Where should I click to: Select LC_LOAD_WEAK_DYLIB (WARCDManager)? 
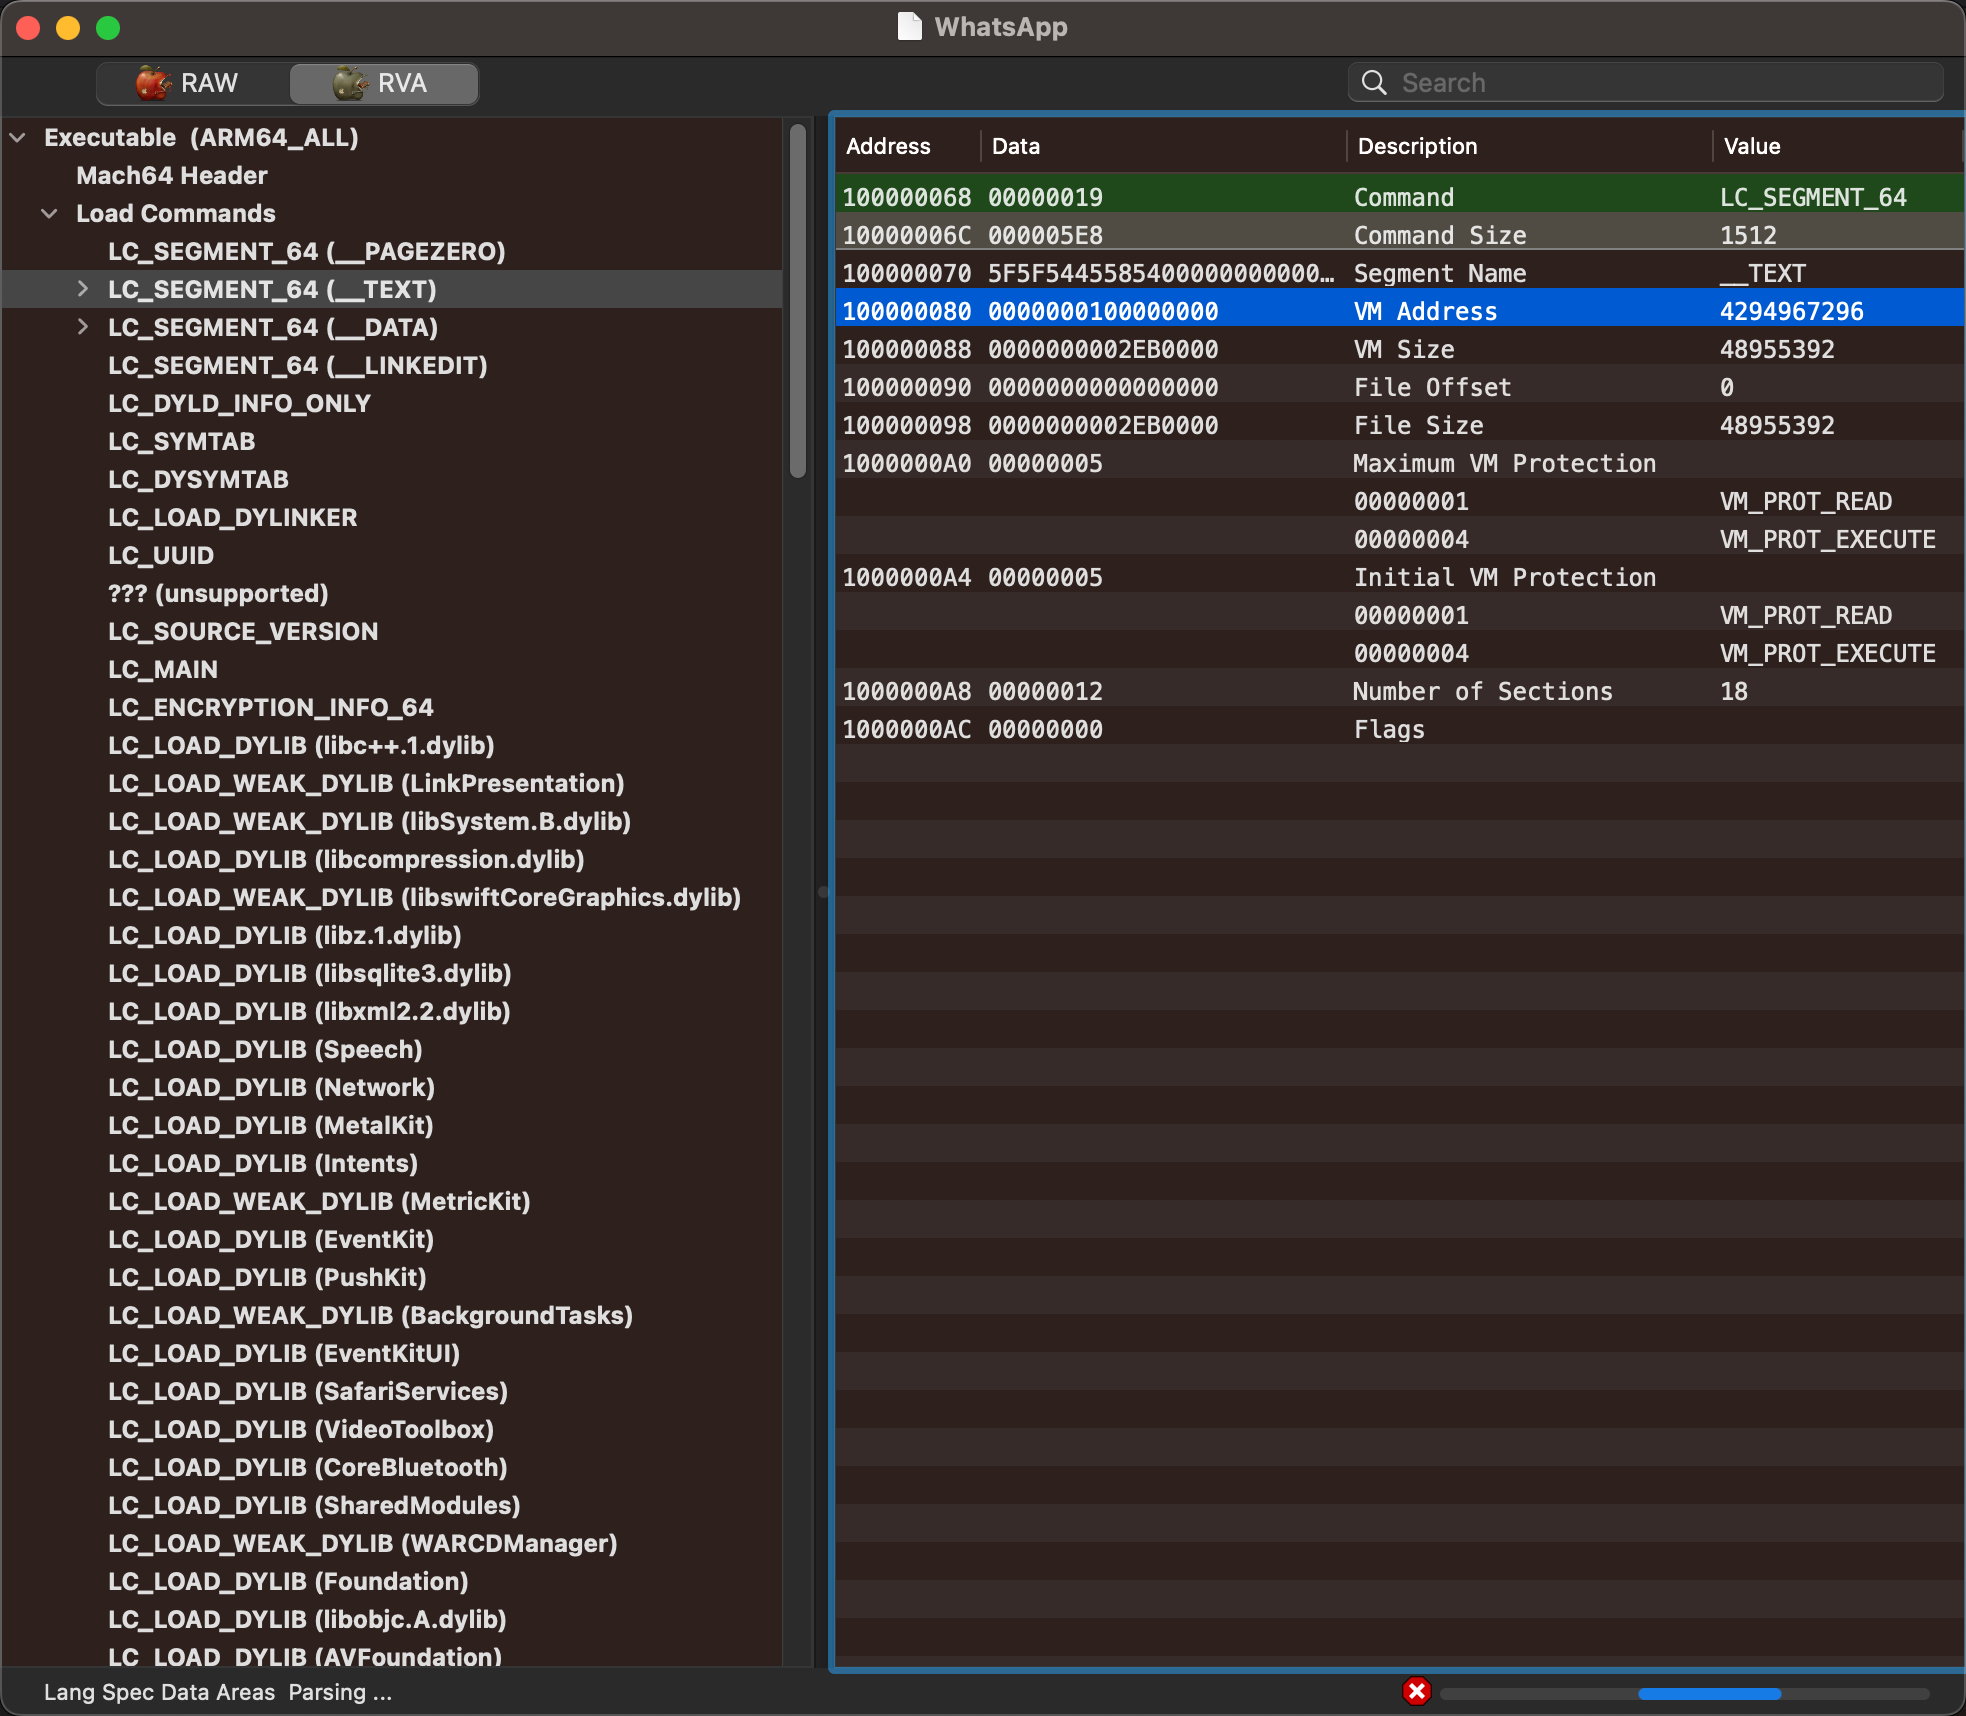coord(363,1543)
